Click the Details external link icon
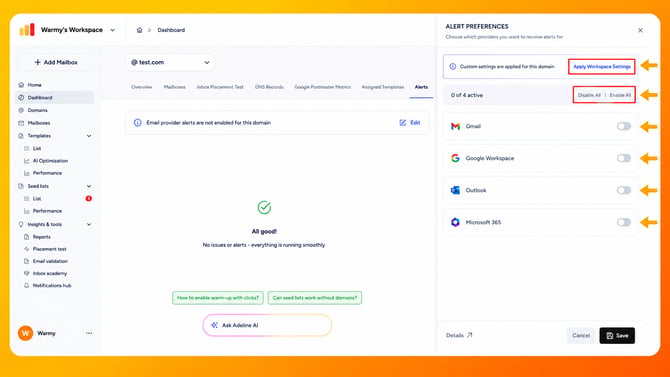Viewport: 670px width, 377px height. tap(470, 335)
